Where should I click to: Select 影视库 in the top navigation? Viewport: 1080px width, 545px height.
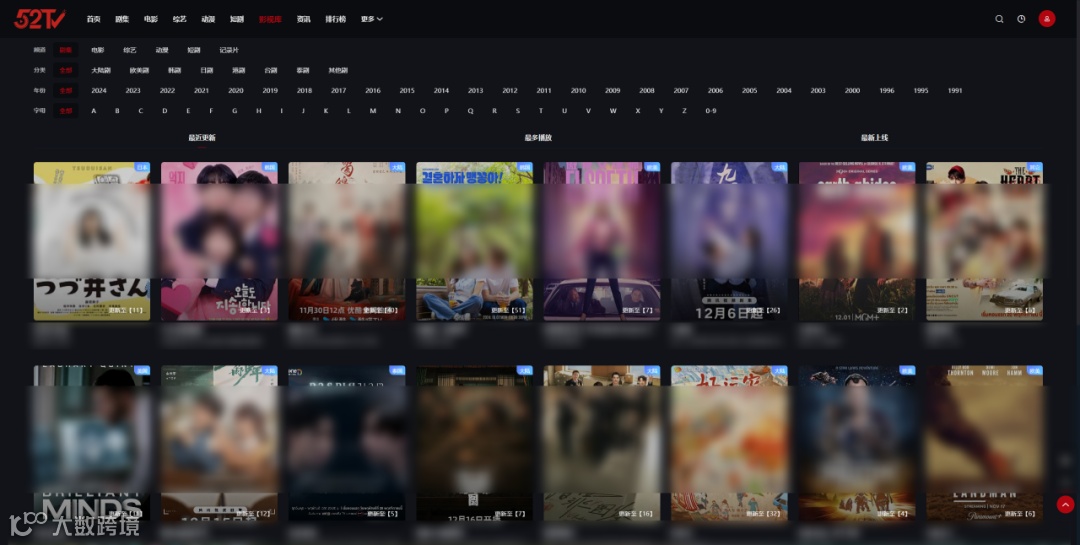(270, 19)
